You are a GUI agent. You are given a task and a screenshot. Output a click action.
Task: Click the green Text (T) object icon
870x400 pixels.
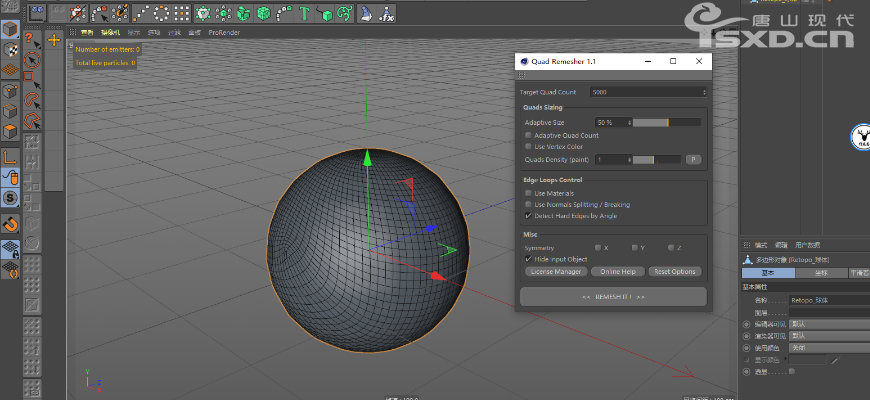pos(304,14)
